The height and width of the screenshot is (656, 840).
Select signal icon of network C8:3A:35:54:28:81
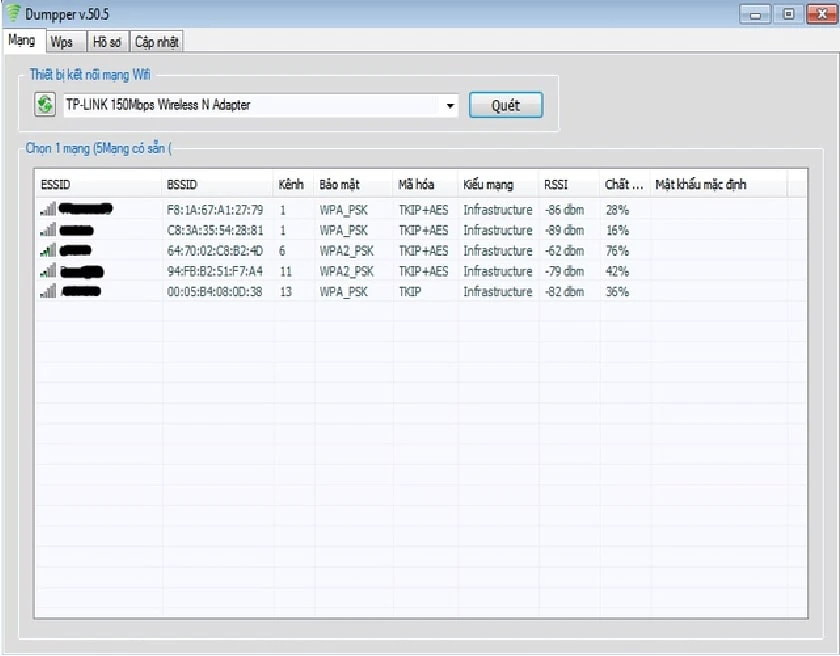(48, 230)
